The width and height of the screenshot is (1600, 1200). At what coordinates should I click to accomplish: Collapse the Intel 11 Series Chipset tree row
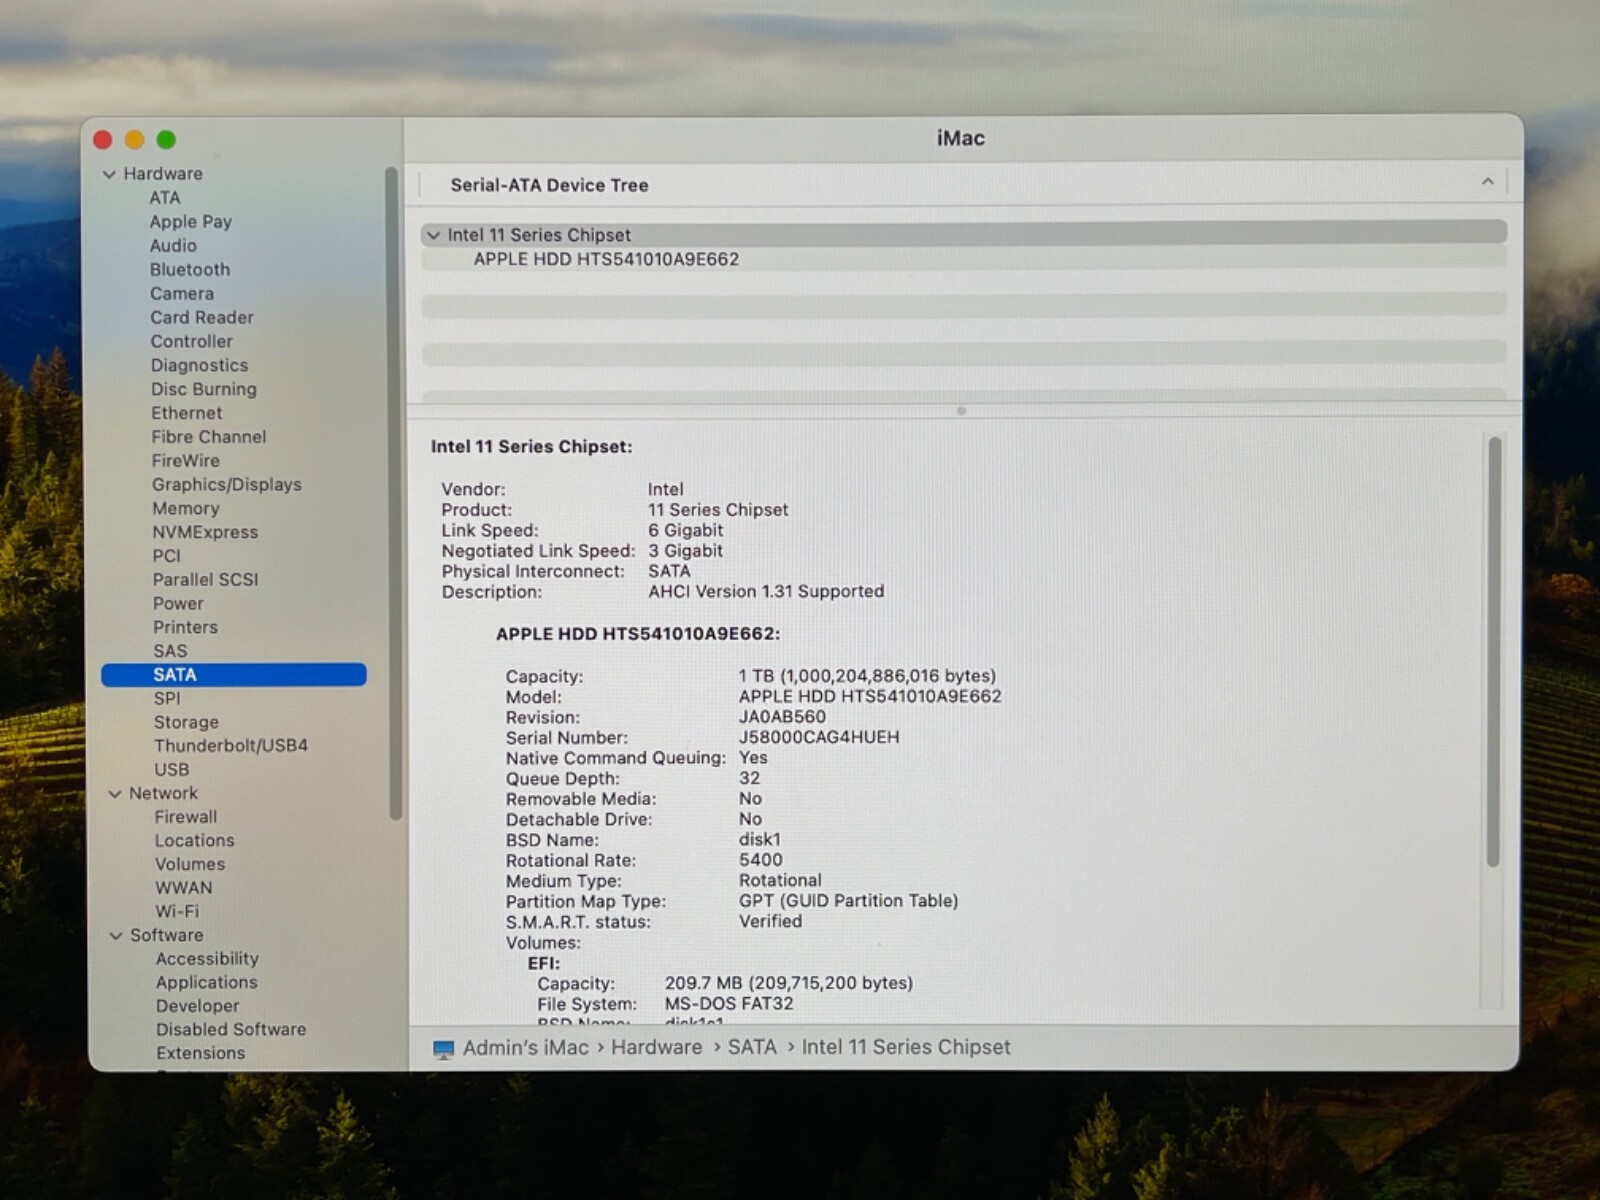point(433,235)
